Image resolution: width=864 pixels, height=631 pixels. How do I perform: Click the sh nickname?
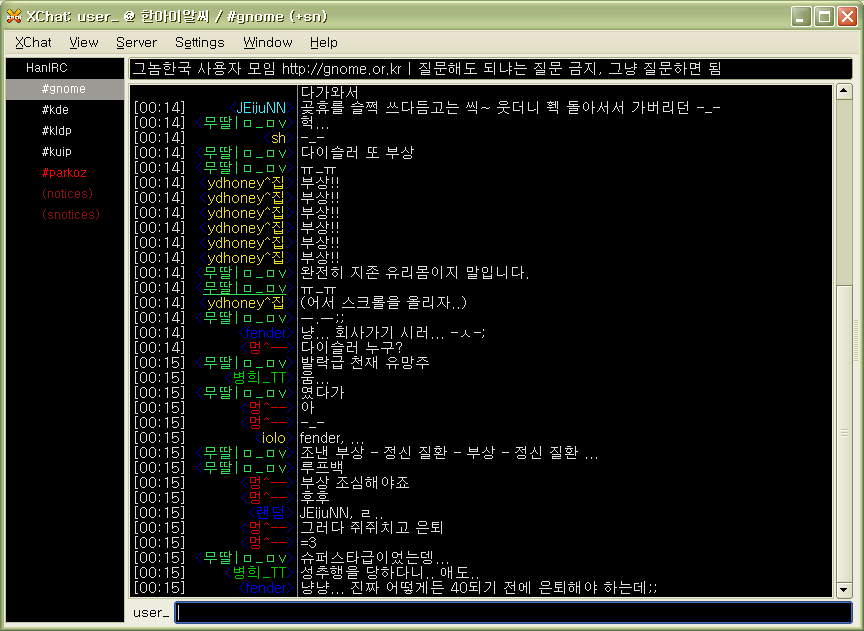point(278,138)
